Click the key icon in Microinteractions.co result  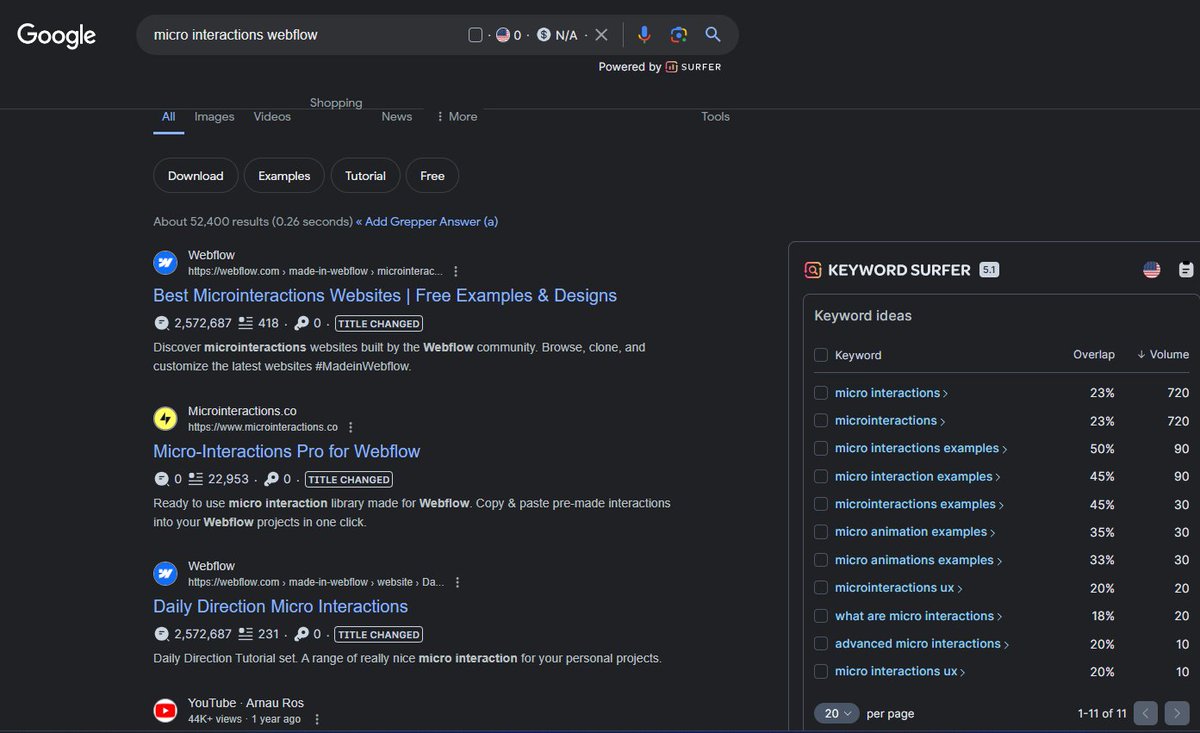coord(271,479)
